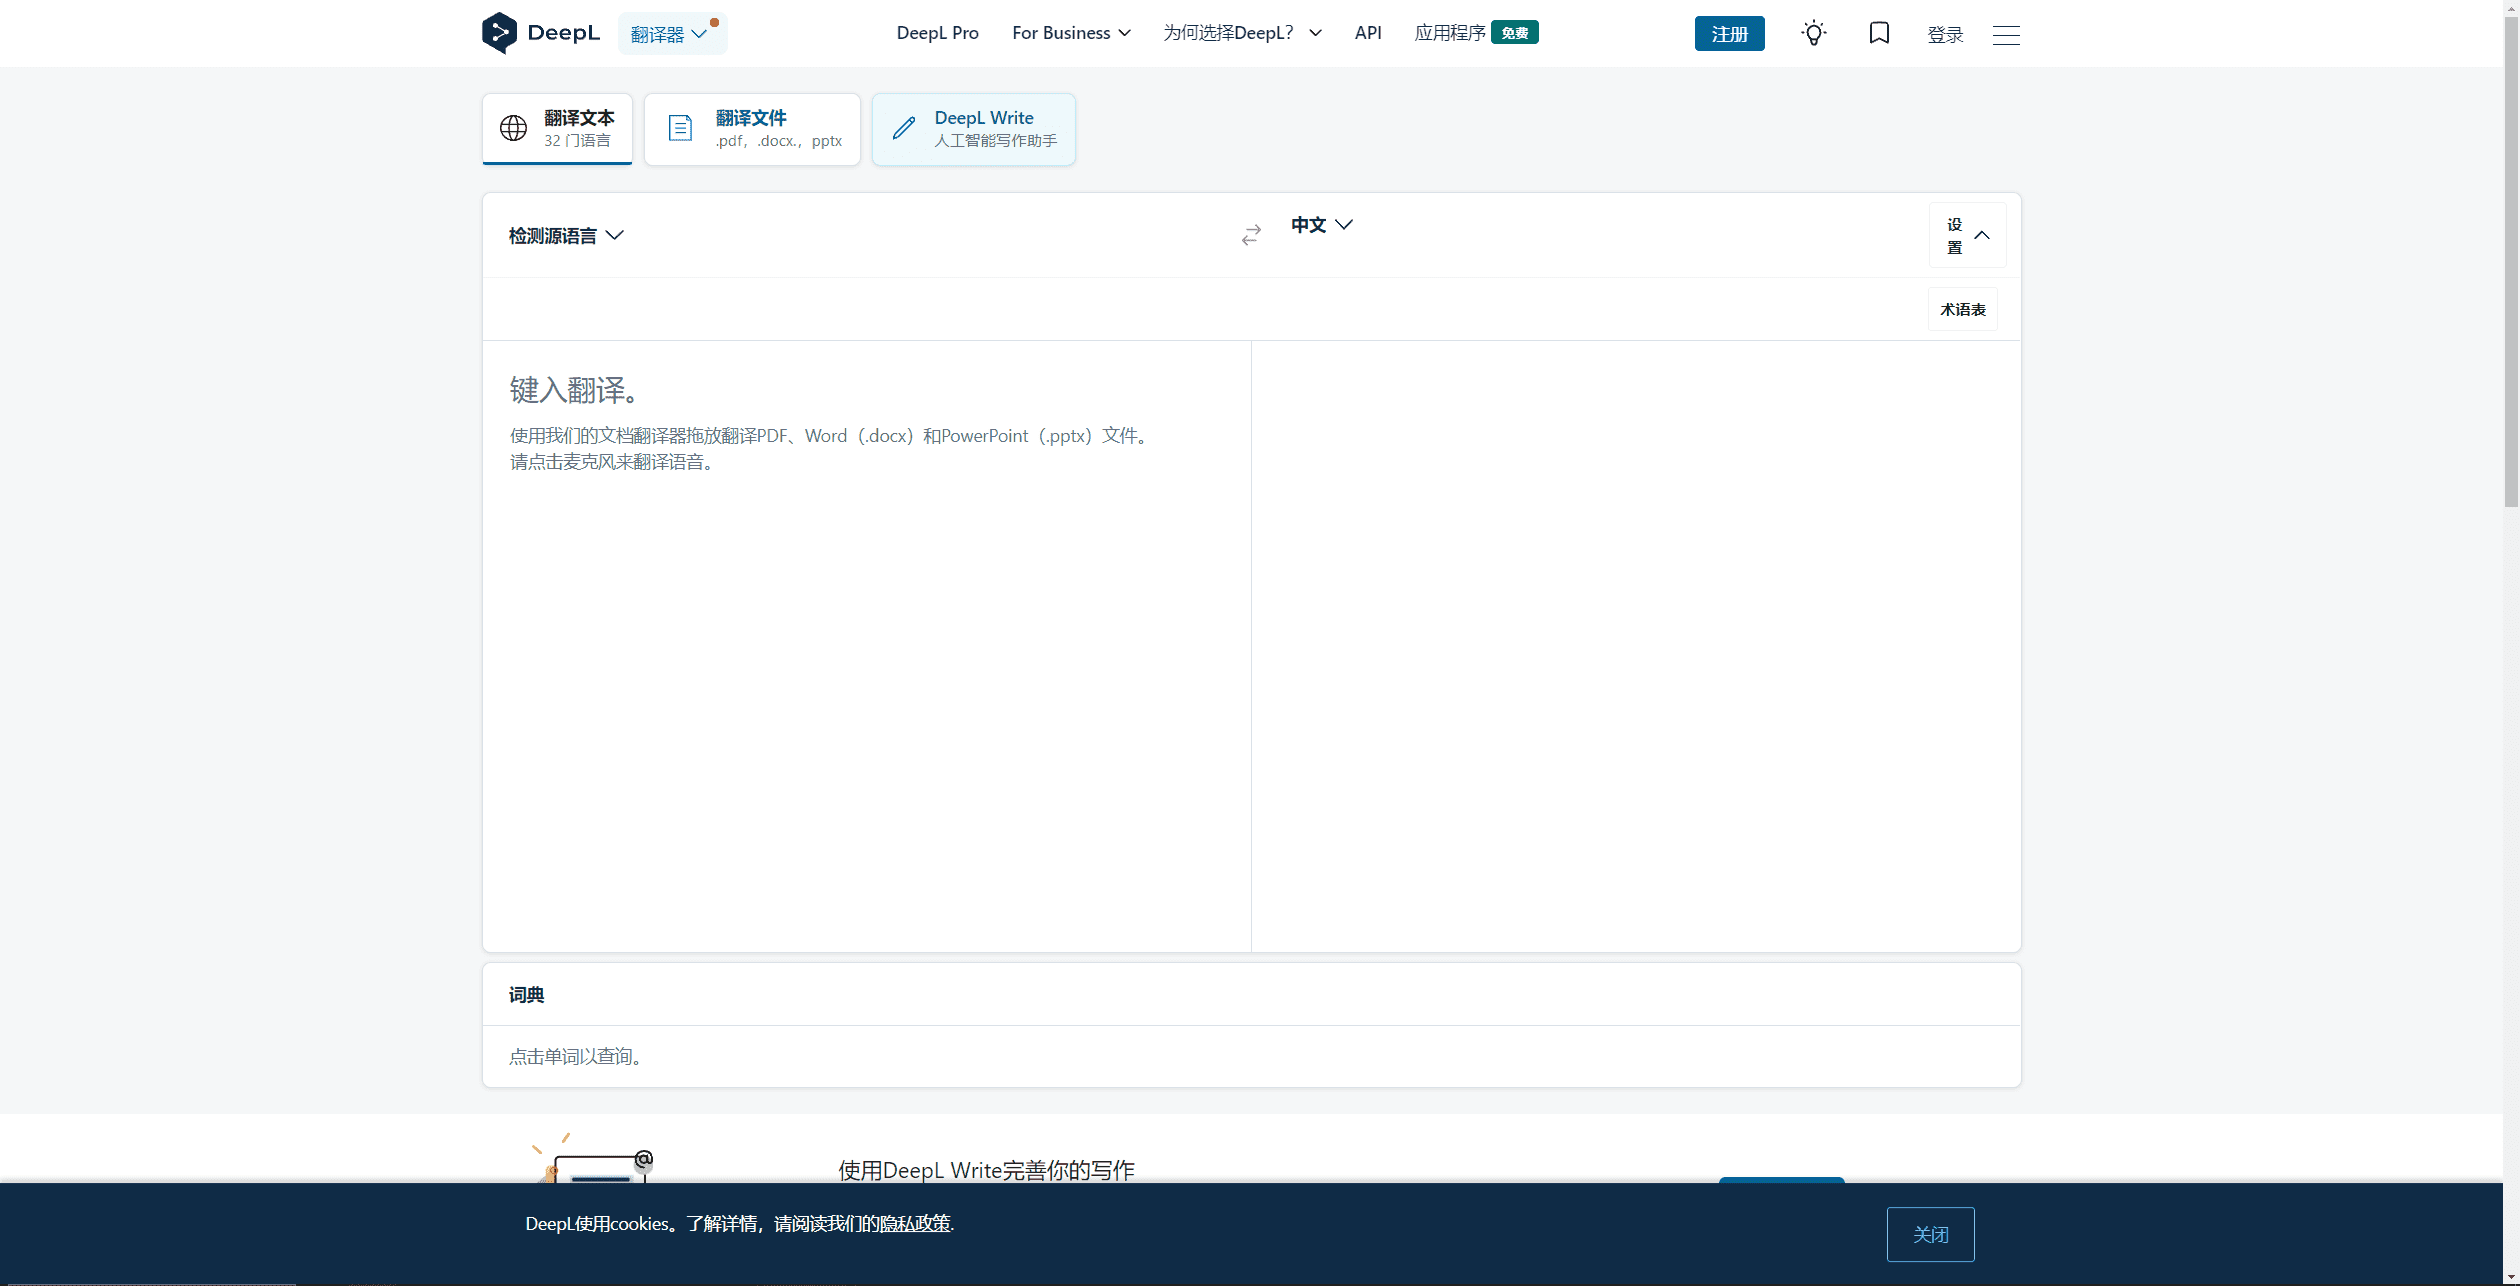Click into the 键入翻译 source text field
The width and height of the screenshot is (2520, 1286).
[866, 645]
